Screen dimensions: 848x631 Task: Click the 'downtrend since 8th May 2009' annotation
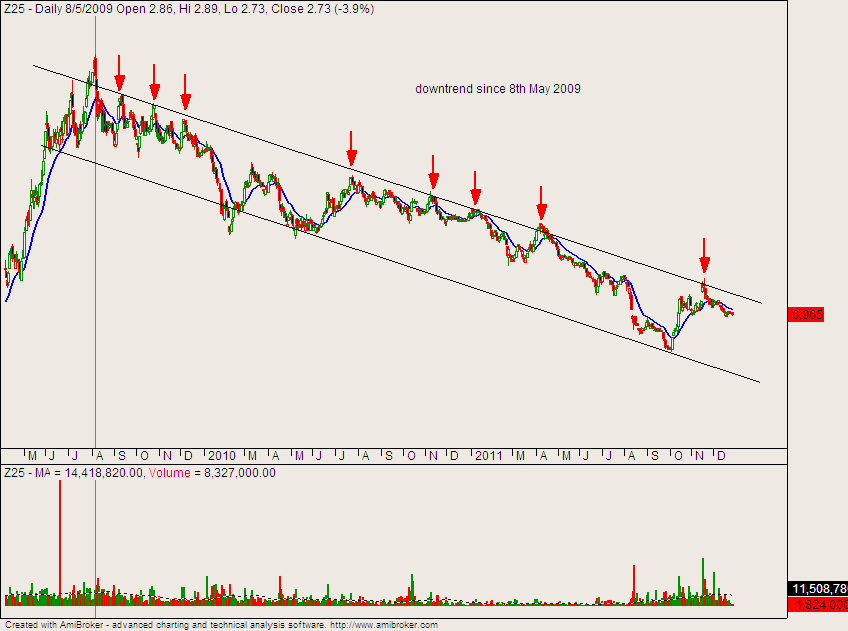click(498, 89)
